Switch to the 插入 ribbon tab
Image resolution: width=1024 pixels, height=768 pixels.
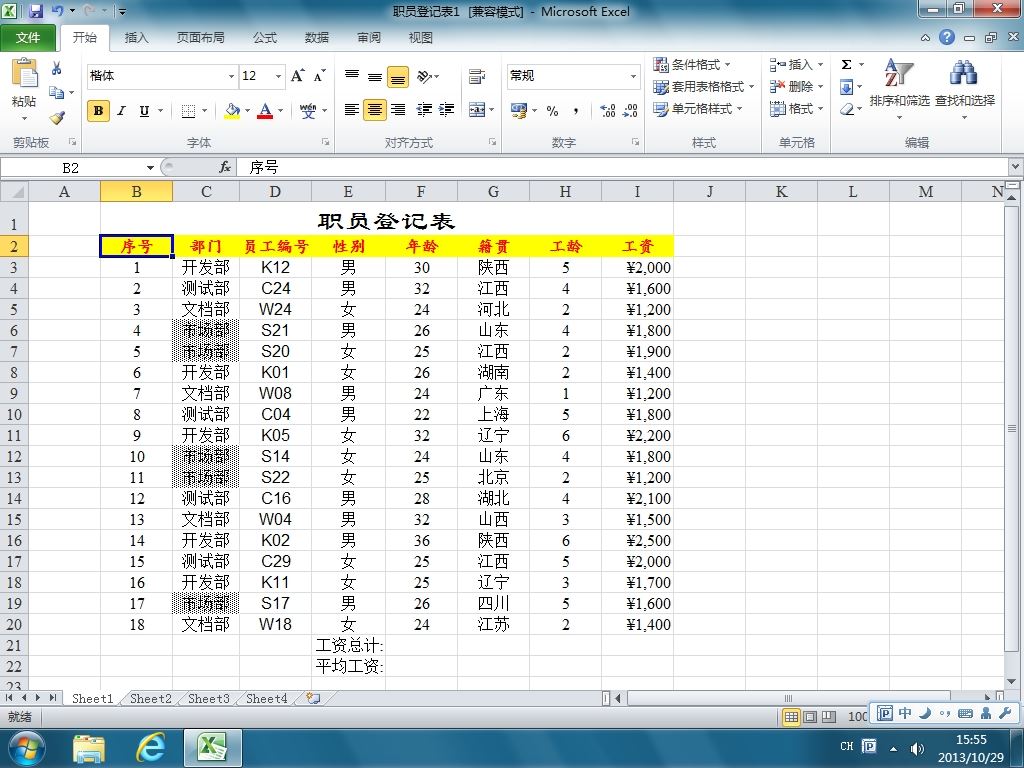(136, 38)
